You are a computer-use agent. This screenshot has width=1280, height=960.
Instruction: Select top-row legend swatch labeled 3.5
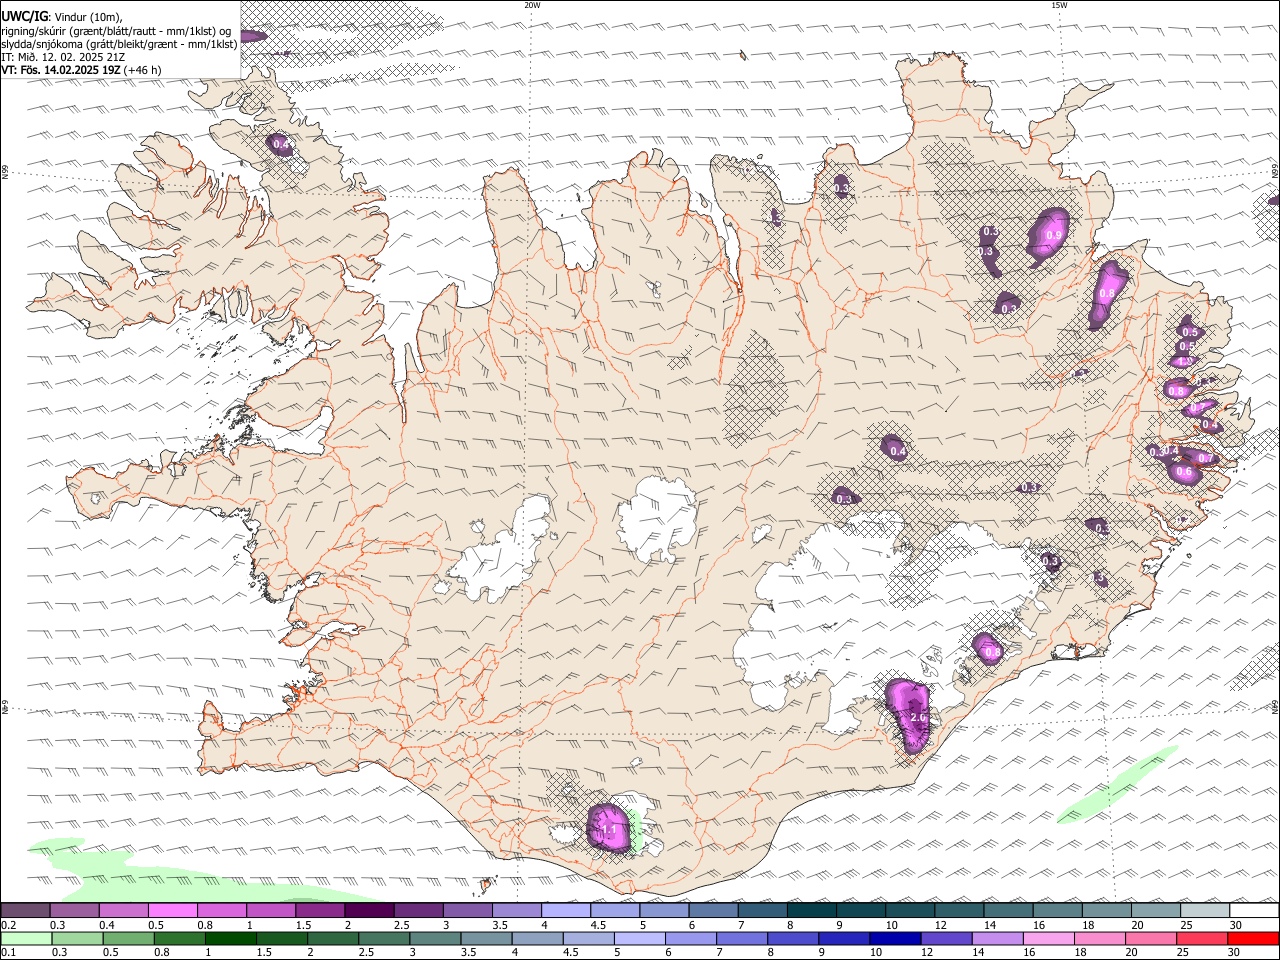tap(516, 911)
